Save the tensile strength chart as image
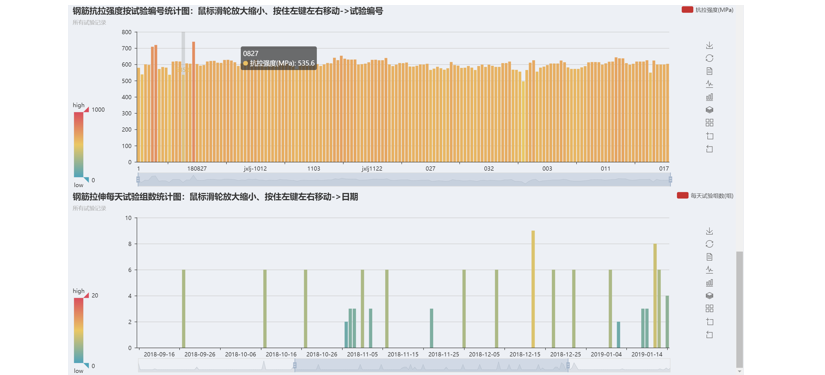Viewport: 825px width, 375px height. pos(709,45)
